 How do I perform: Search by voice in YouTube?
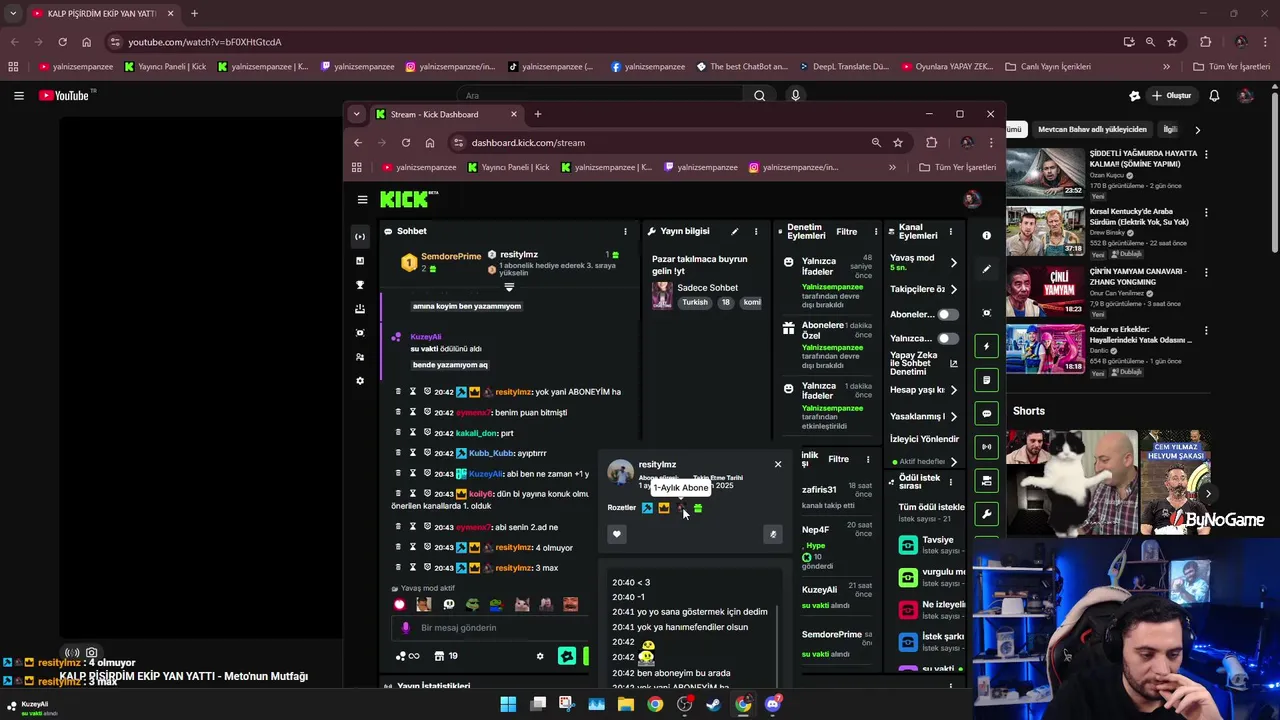(x=795, y=96)
